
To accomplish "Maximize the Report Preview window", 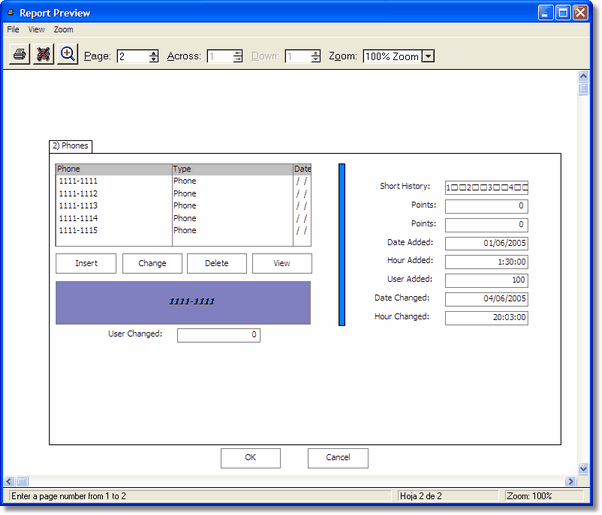I will tap(563, 13).
